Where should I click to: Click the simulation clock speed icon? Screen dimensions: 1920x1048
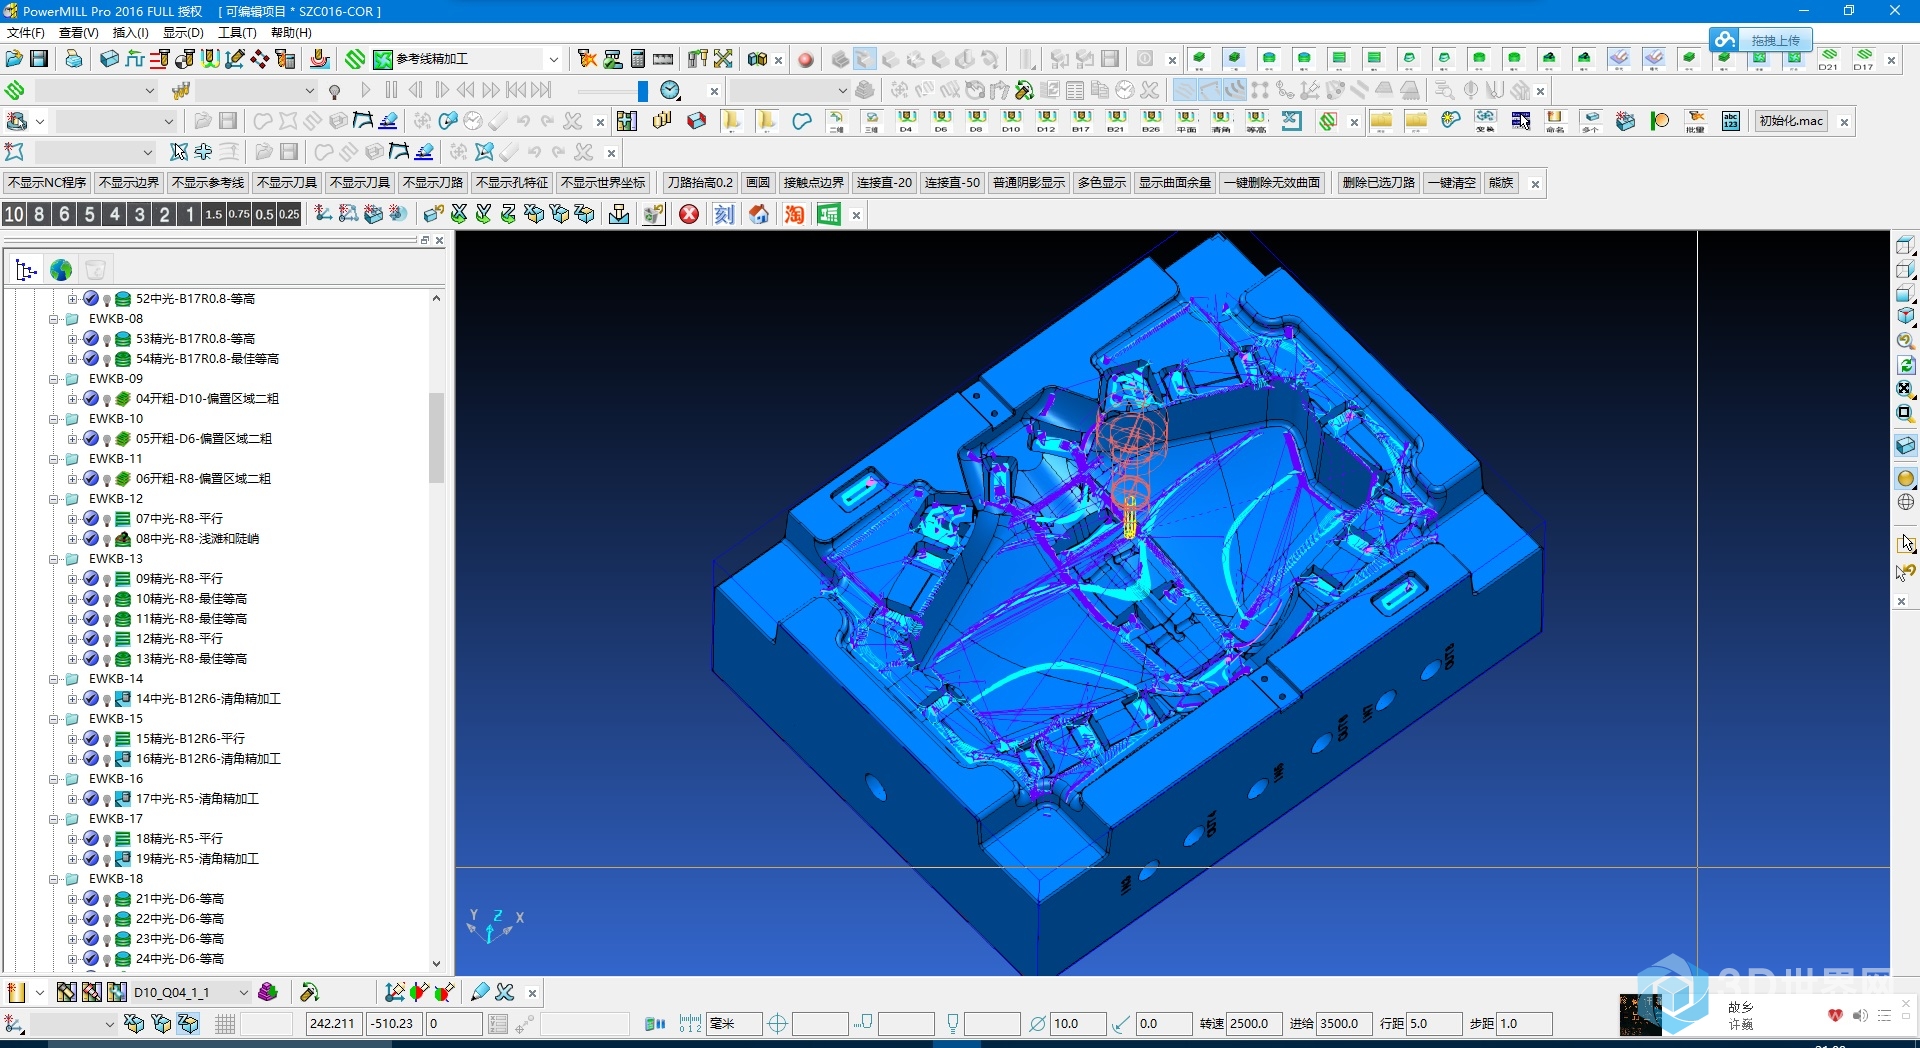point(670,91)
